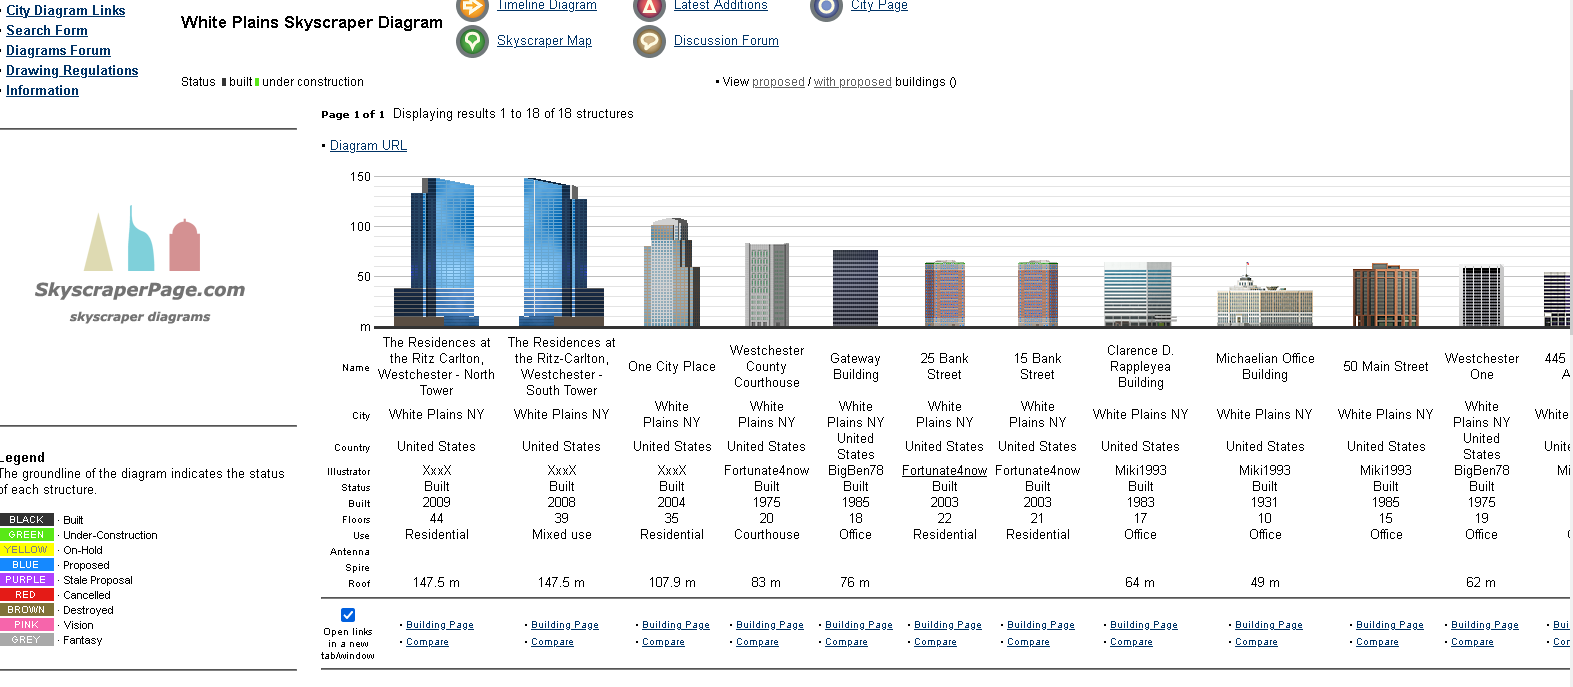Click the 25 Bank Street drawing

[945, 293]
